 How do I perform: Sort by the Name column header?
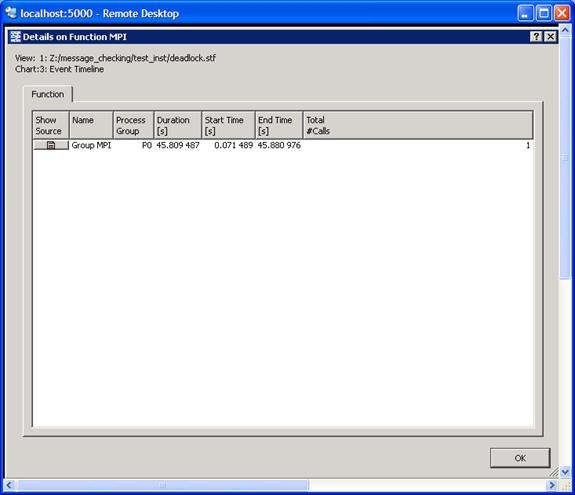91,125
